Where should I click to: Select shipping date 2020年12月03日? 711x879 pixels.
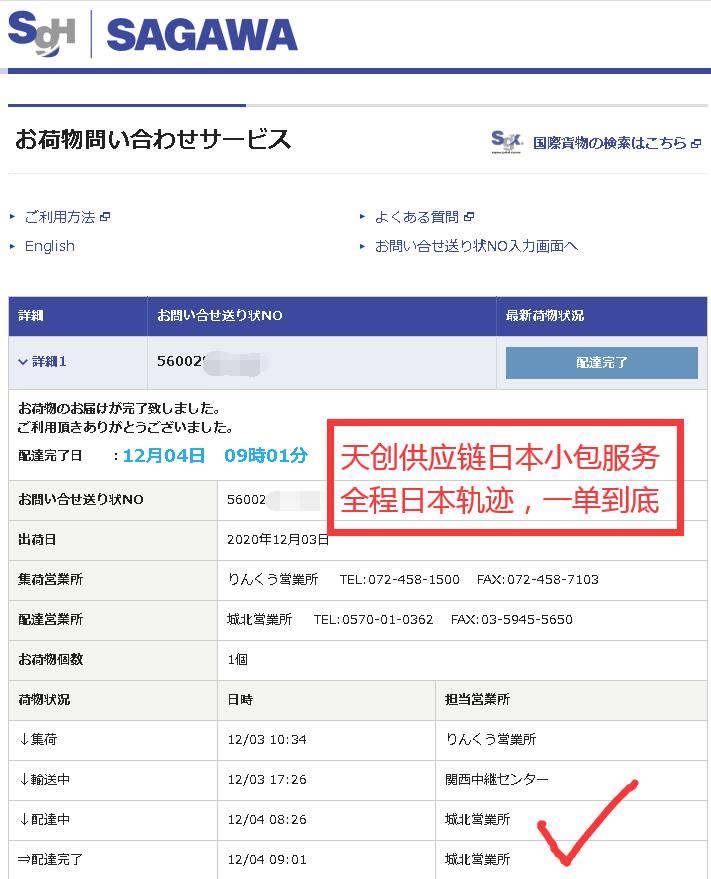click(278, 540)
